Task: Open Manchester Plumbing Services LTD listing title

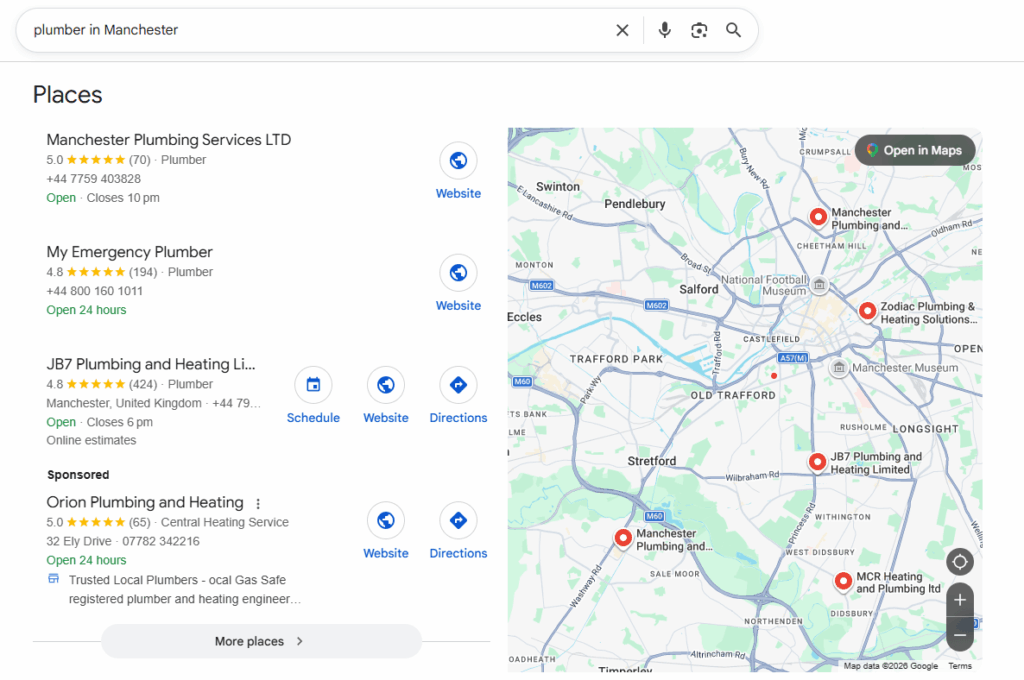Action: 168,140
